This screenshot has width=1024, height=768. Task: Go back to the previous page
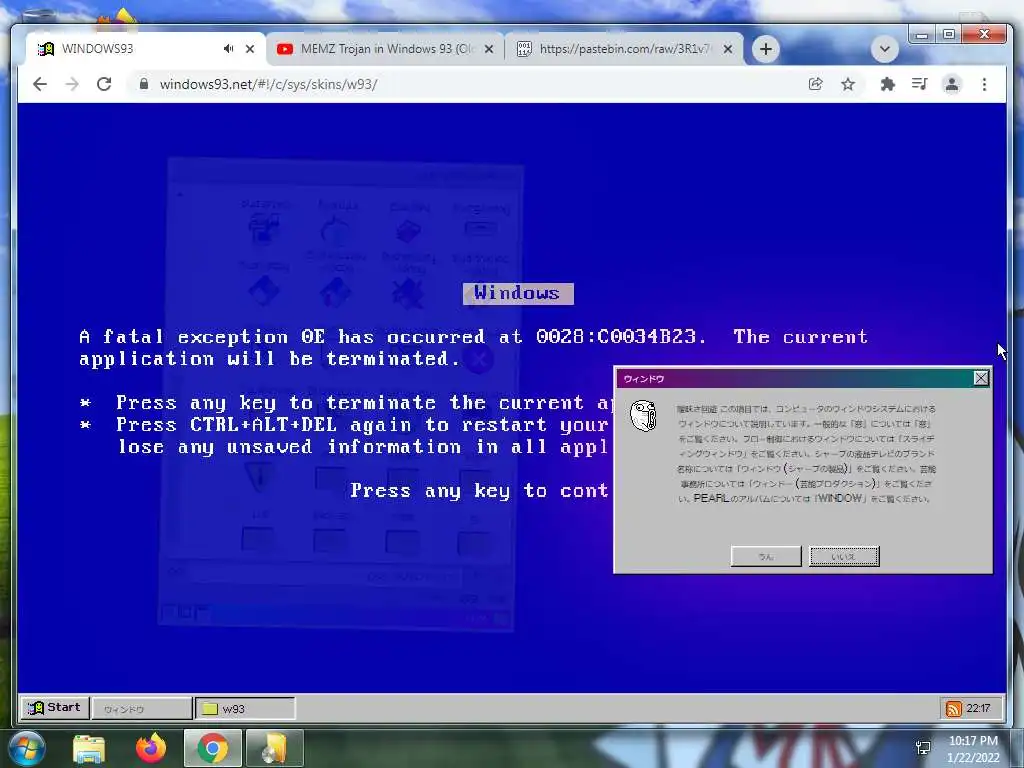(x=40, y=84)
